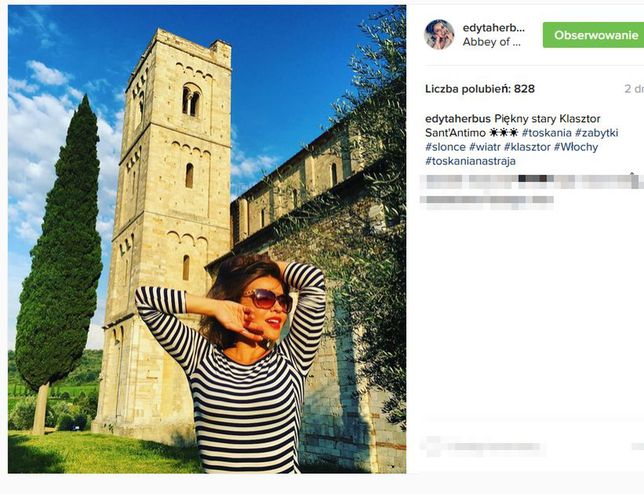This screenshot has height=494, width=644.
Task: Open the more options icon at bottom right
Action: [x=638, y=446]
